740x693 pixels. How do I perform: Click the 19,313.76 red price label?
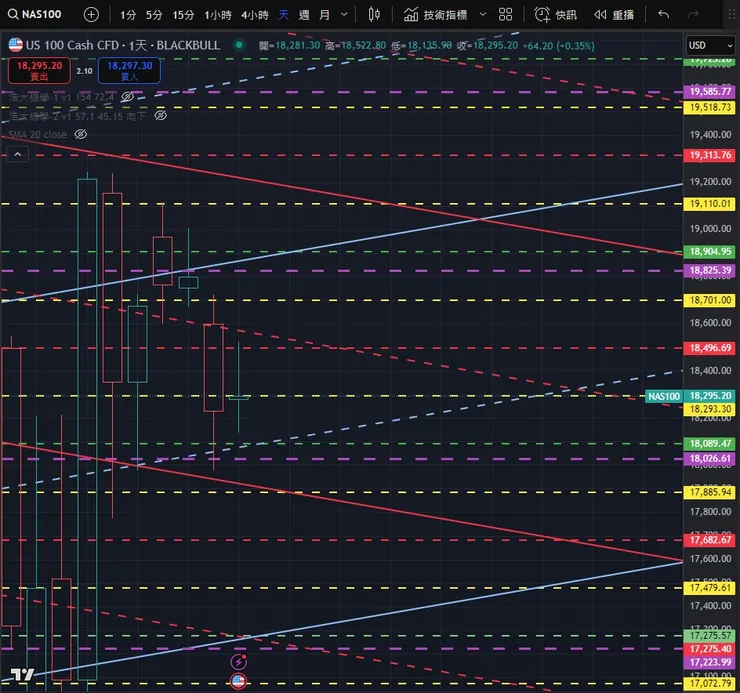pos(710,155)
